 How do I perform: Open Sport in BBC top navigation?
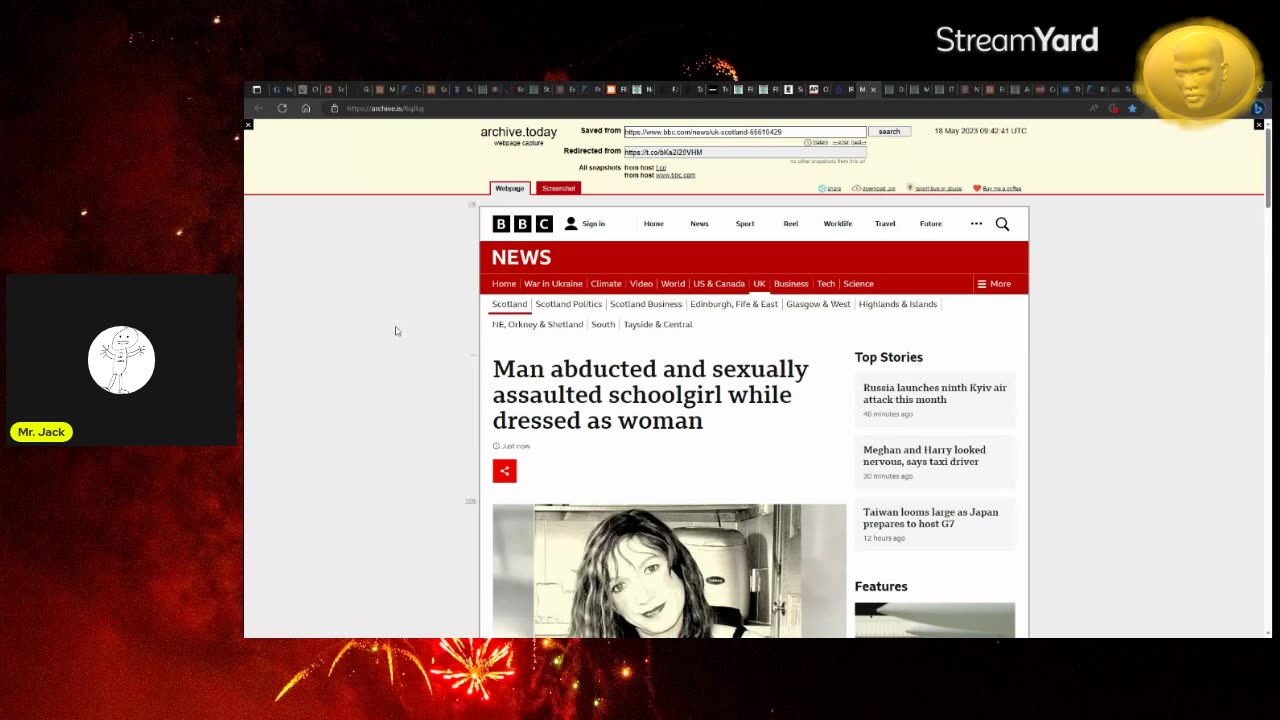pyautogui.click(x=745, y=224)
